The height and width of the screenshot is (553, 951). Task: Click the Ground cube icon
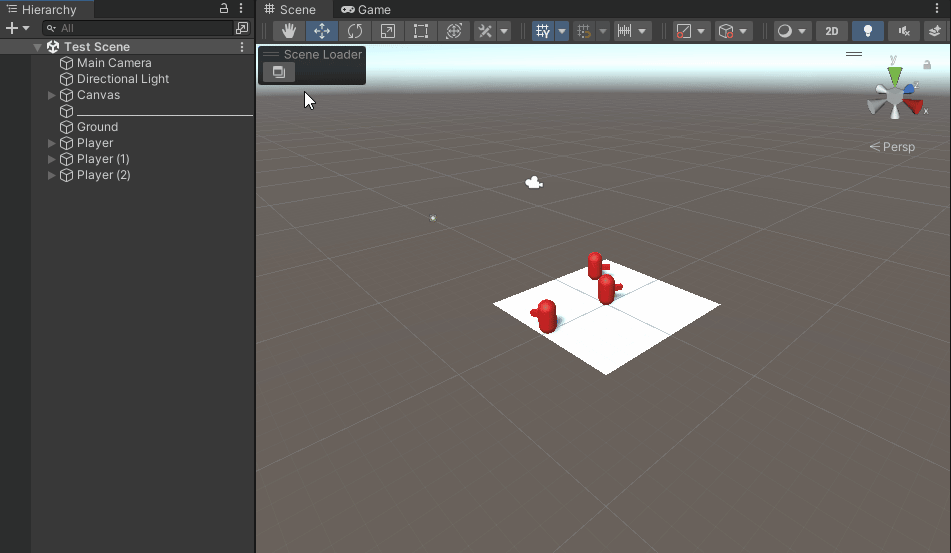coord(66,127)
